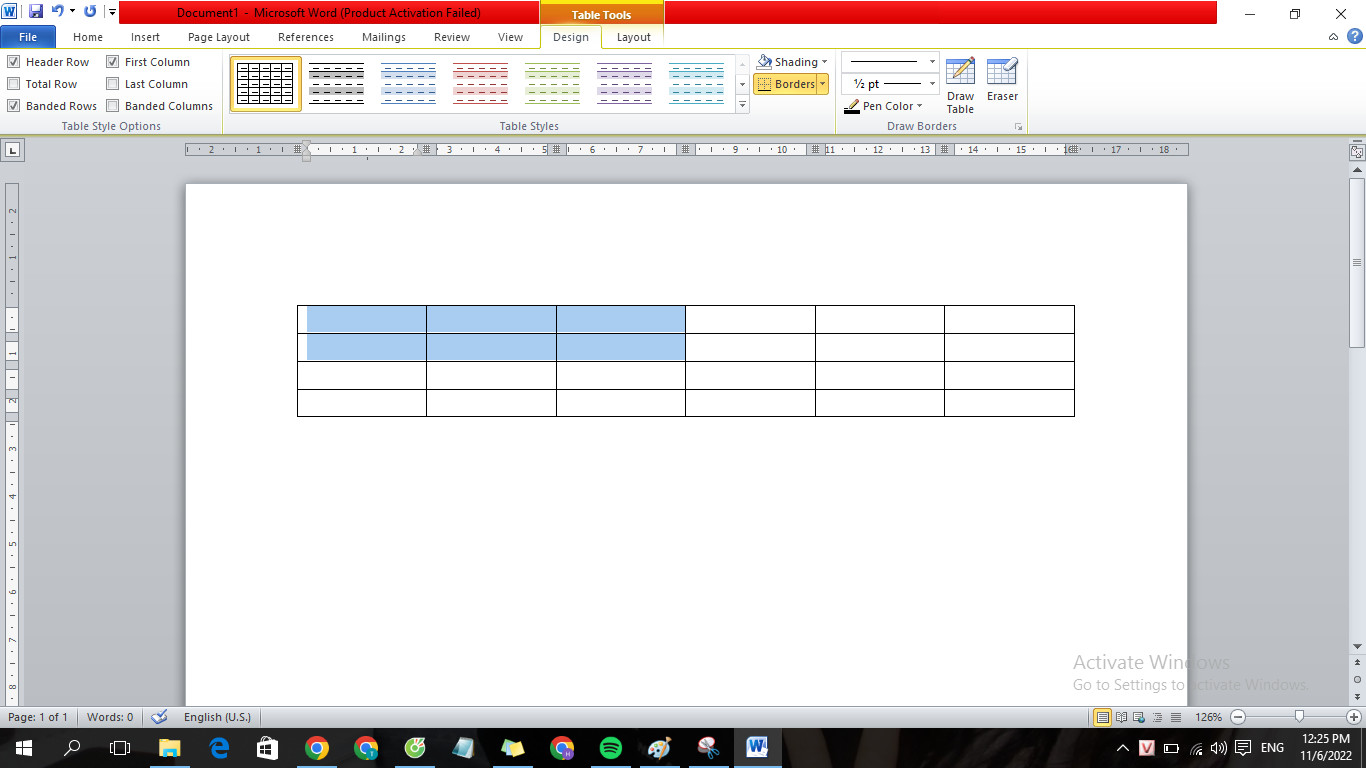Open the Review tab
The image size is (1366, 768).
452,37
